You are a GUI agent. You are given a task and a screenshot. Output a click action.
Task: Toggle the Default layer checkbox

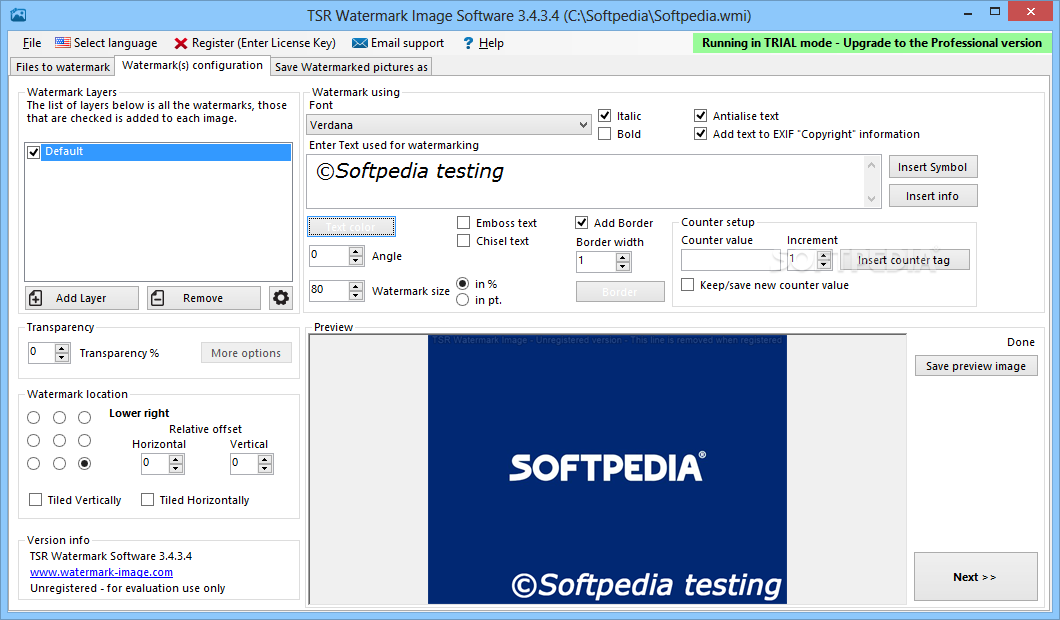(x=34, y=152)
